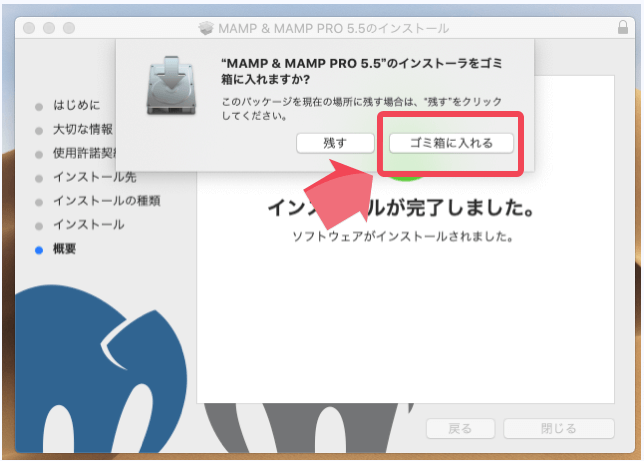This screenshot has width=644, height=461.
Task: Click the ソフトウェアがインストールされました text
Action: [402, 236]
